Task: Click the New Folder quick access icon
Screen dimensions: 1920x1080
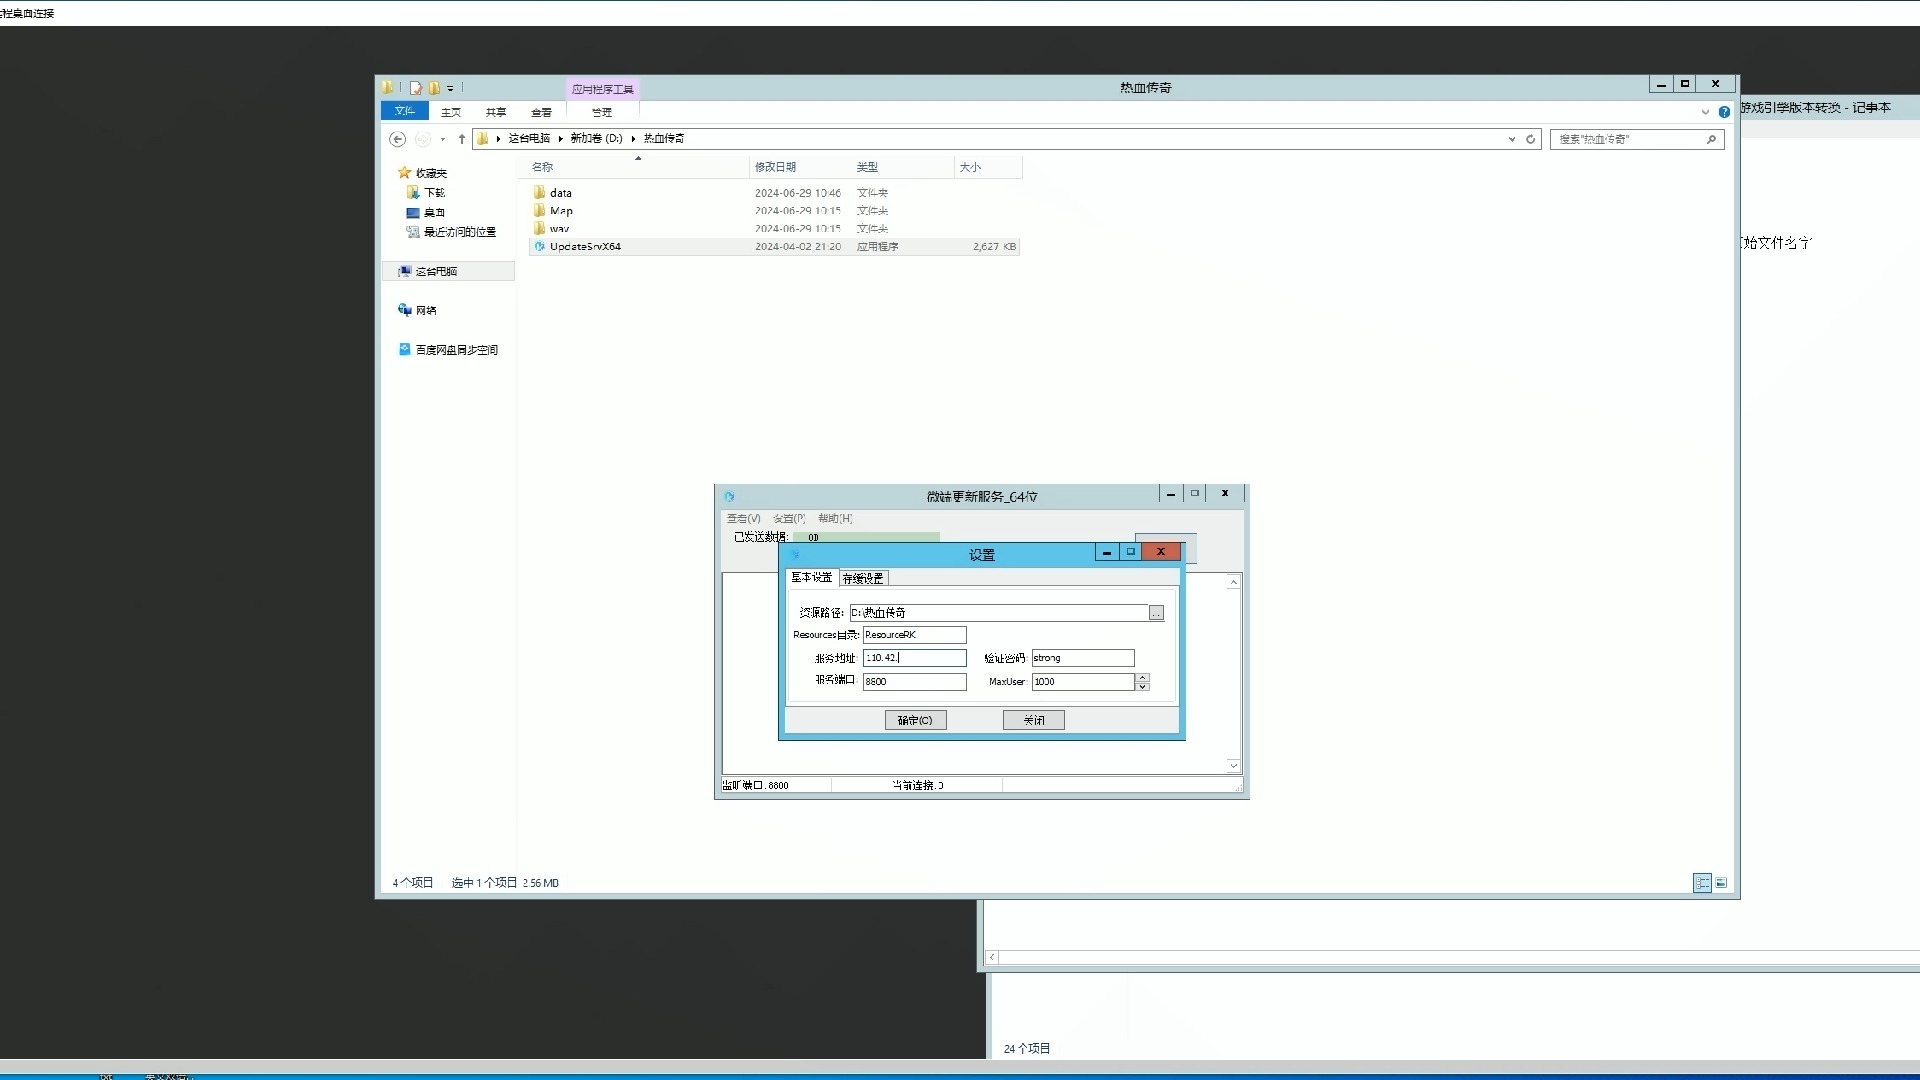Action: coord(434,88)
